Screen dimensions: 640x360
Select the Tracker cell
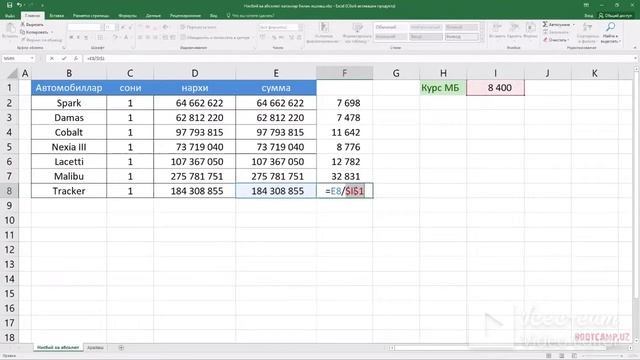69,191
